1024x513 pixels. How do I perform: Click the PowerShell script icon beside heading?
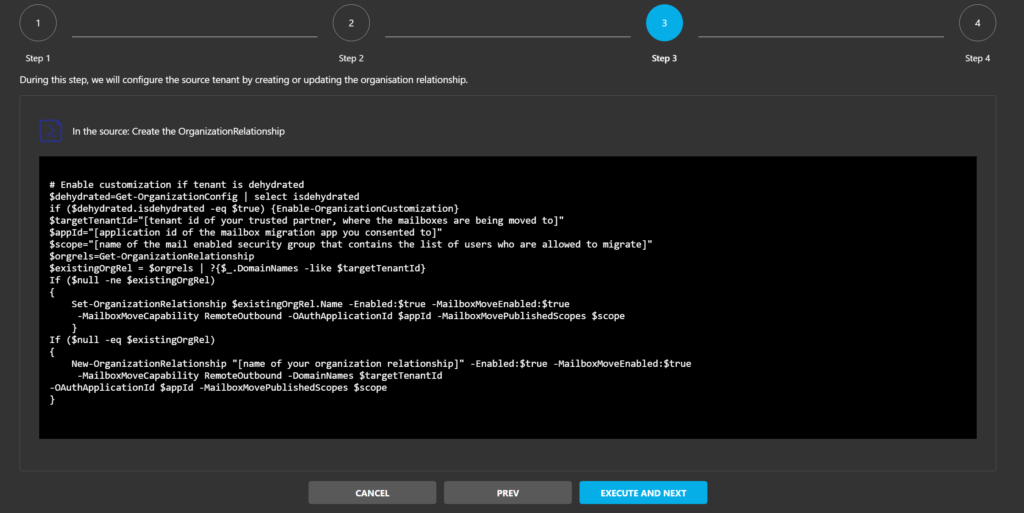pos(50,131)
